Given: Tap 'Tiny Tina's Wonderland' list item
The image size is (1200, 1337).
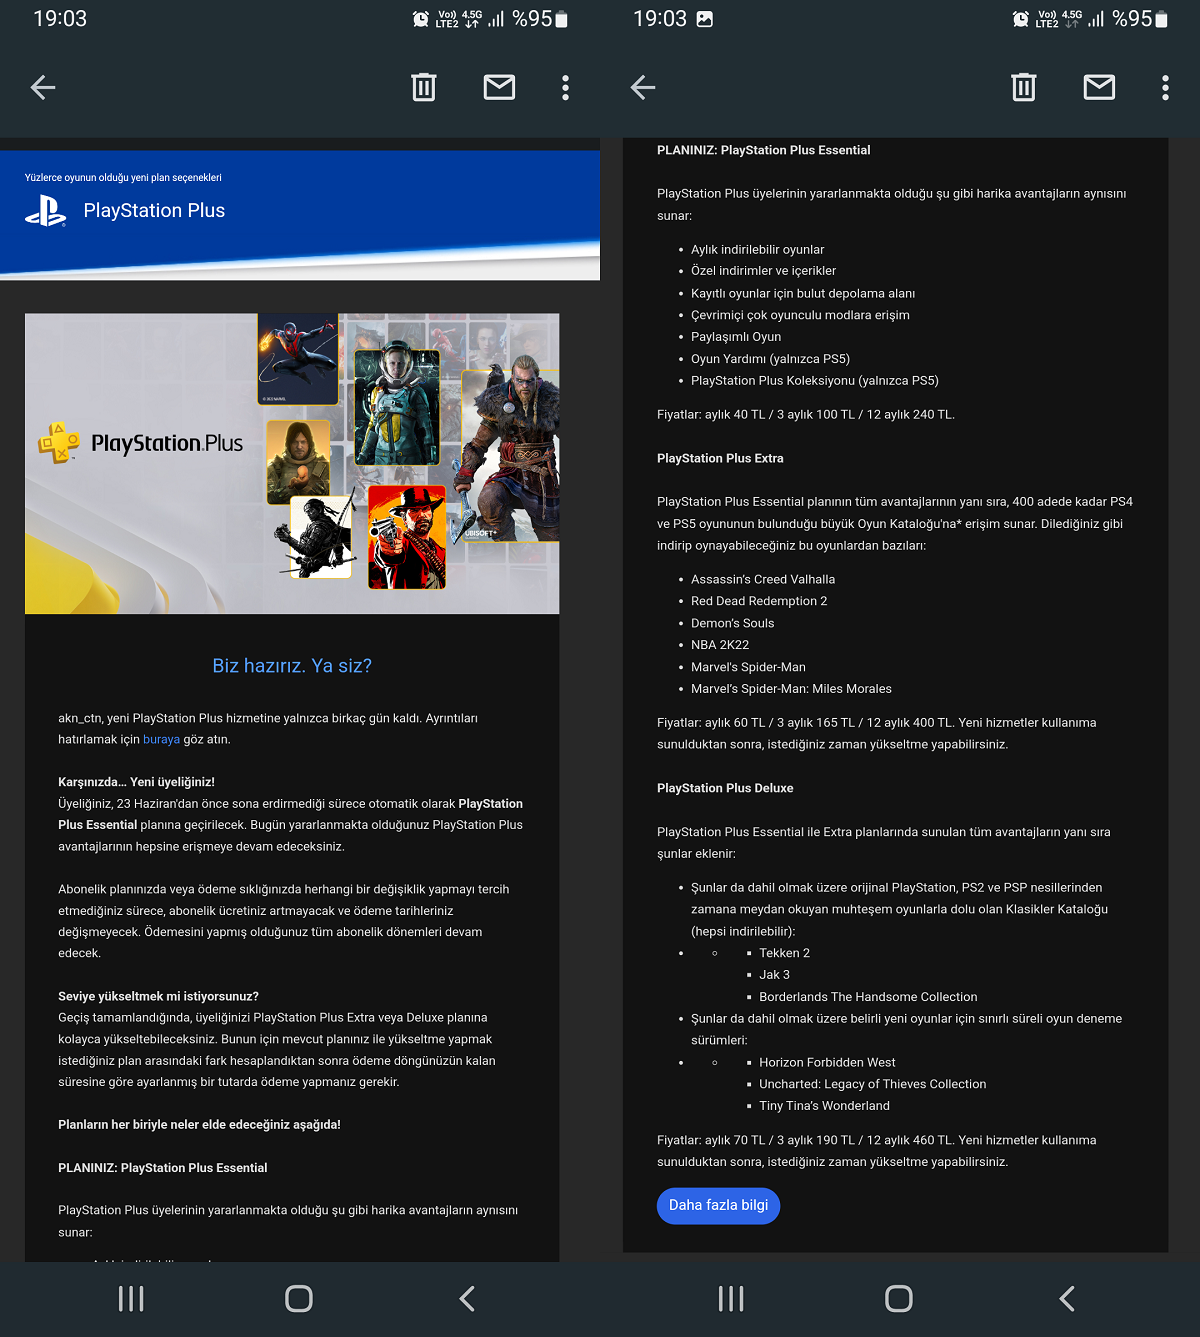Looking at the screenshot, I should tap(824, 1106).
